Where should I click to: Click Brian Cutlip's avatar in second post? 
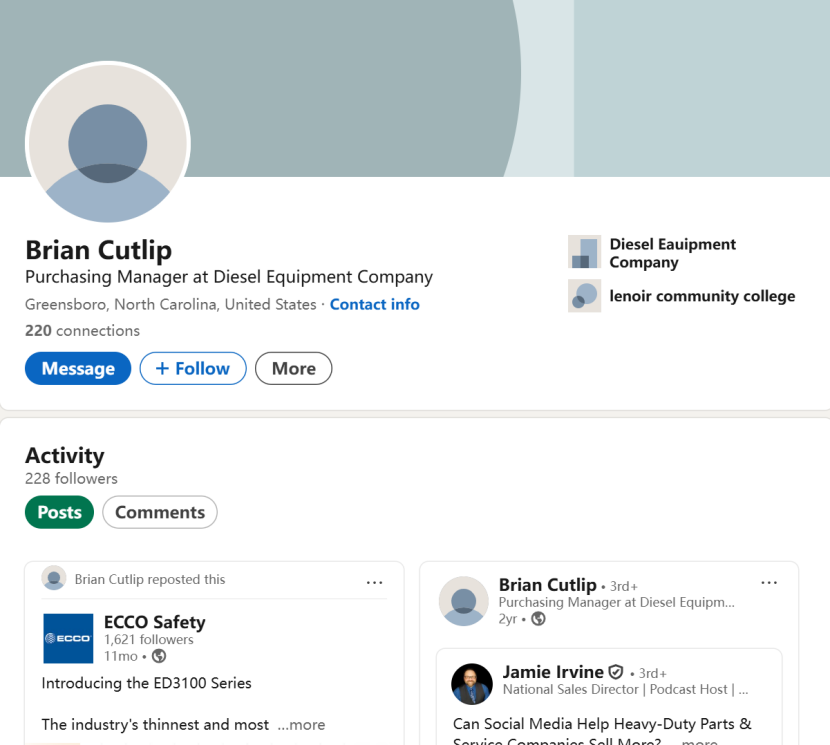tap(464, 601)
